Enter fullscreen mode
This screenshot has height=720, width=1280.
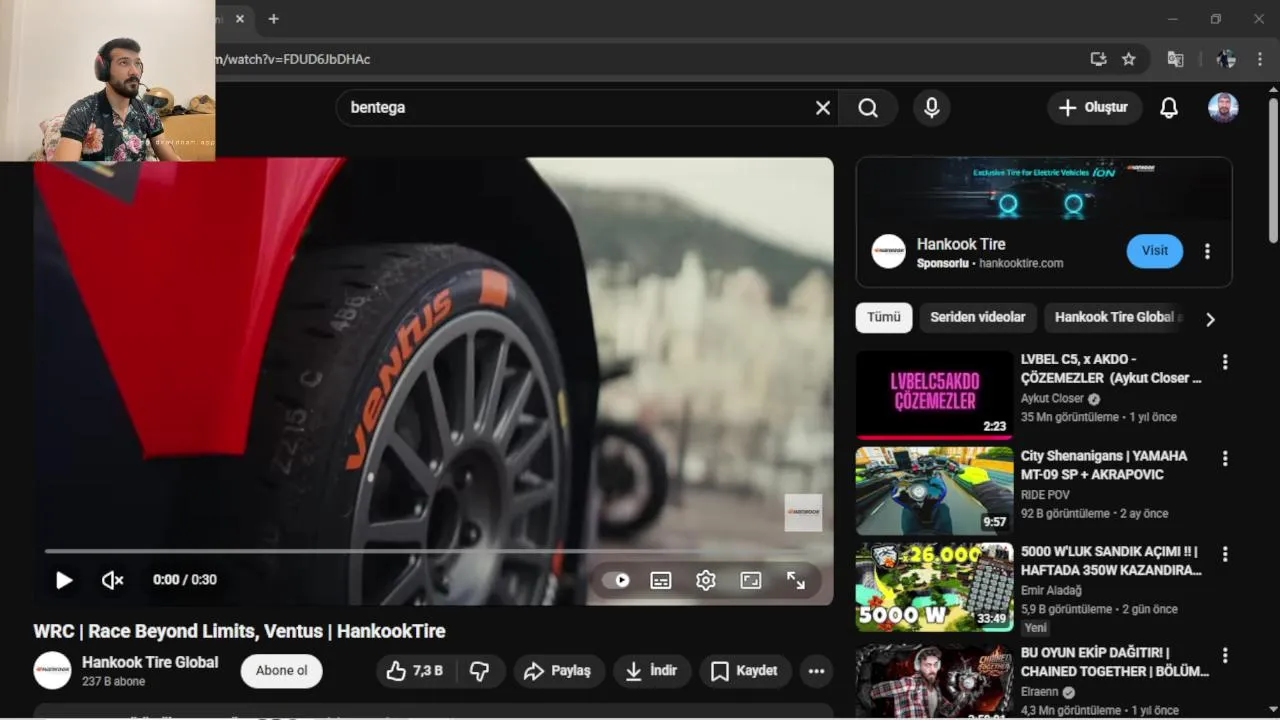[x=796, y=580]
